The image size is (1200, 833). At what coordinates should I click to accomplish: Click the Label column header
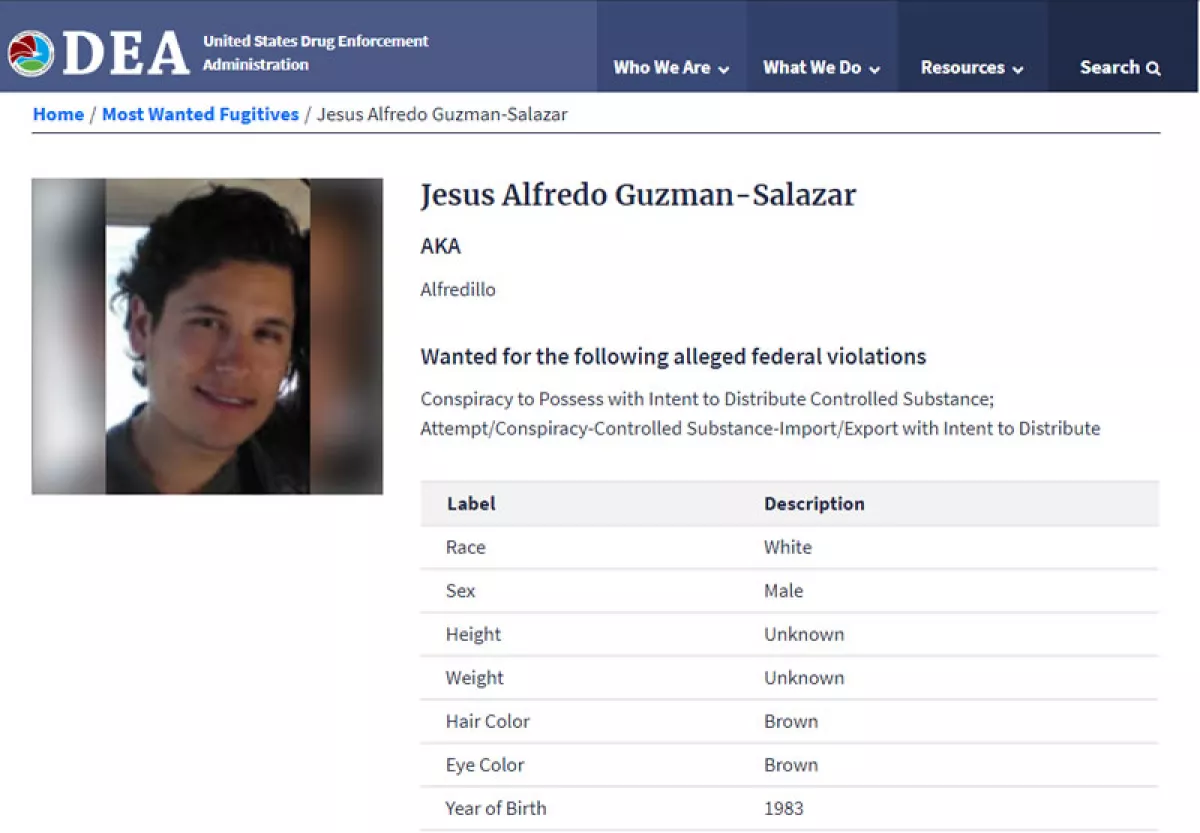pos(471,504)
